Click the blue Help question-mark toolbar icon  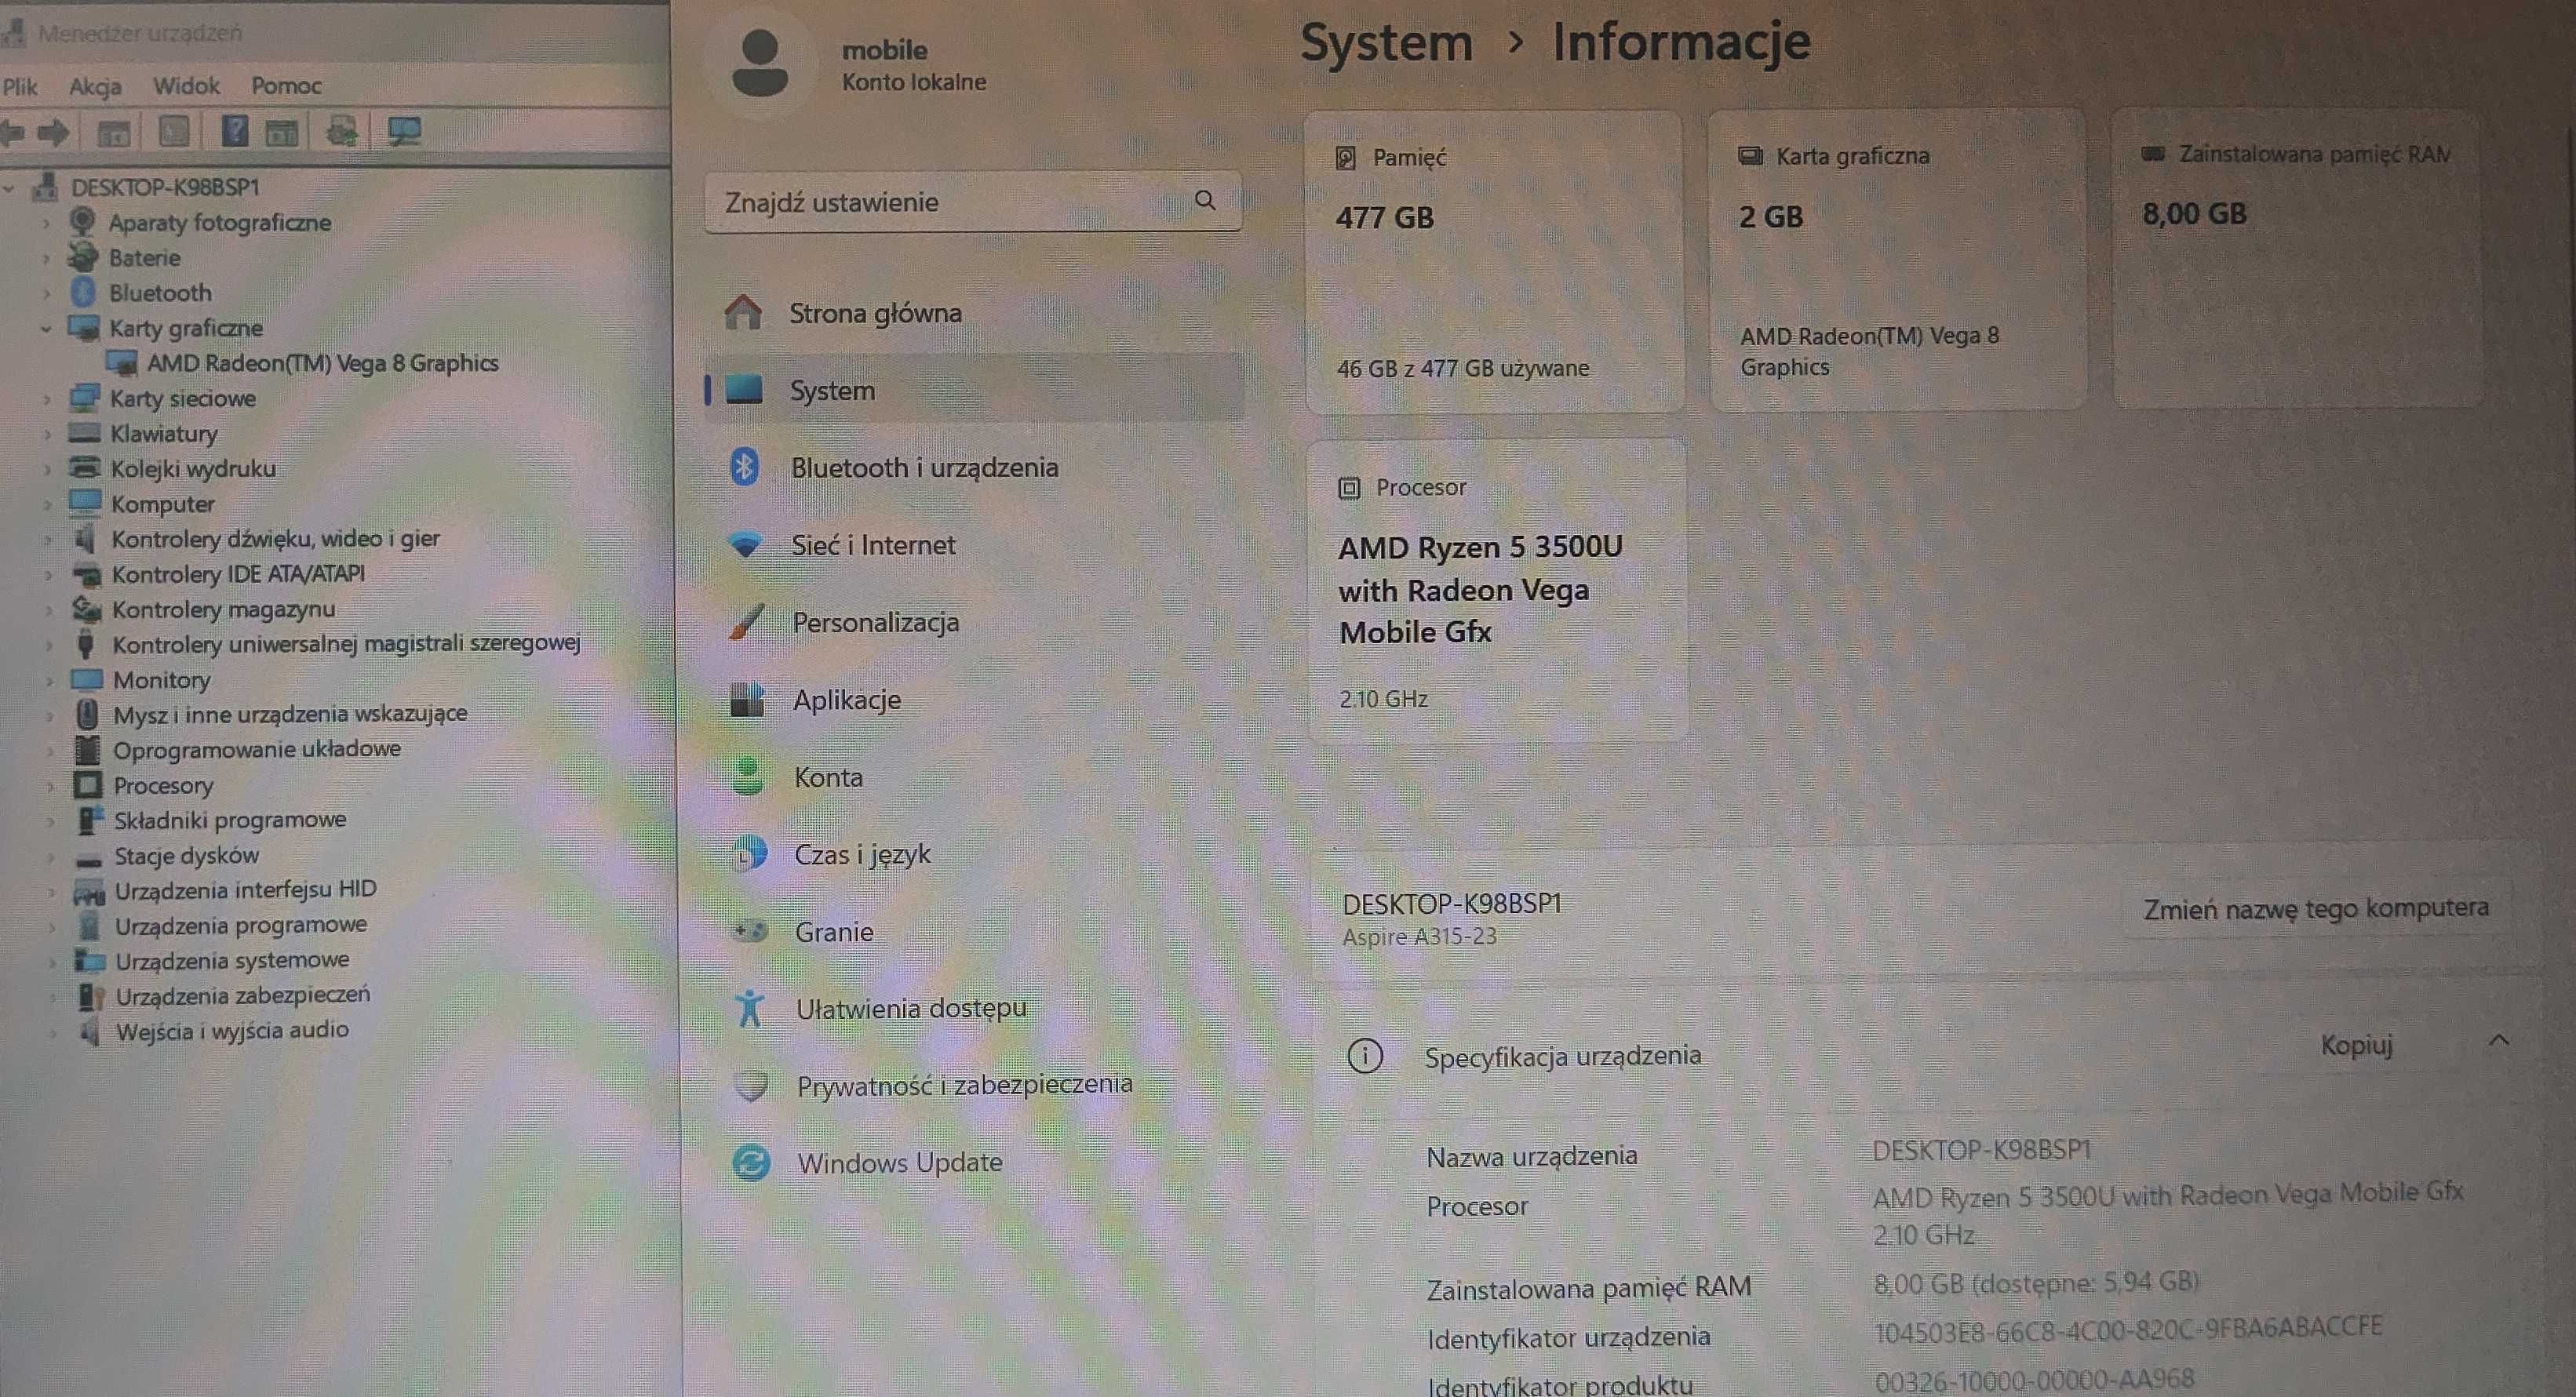pyautogui.click(x=235, y=131)
